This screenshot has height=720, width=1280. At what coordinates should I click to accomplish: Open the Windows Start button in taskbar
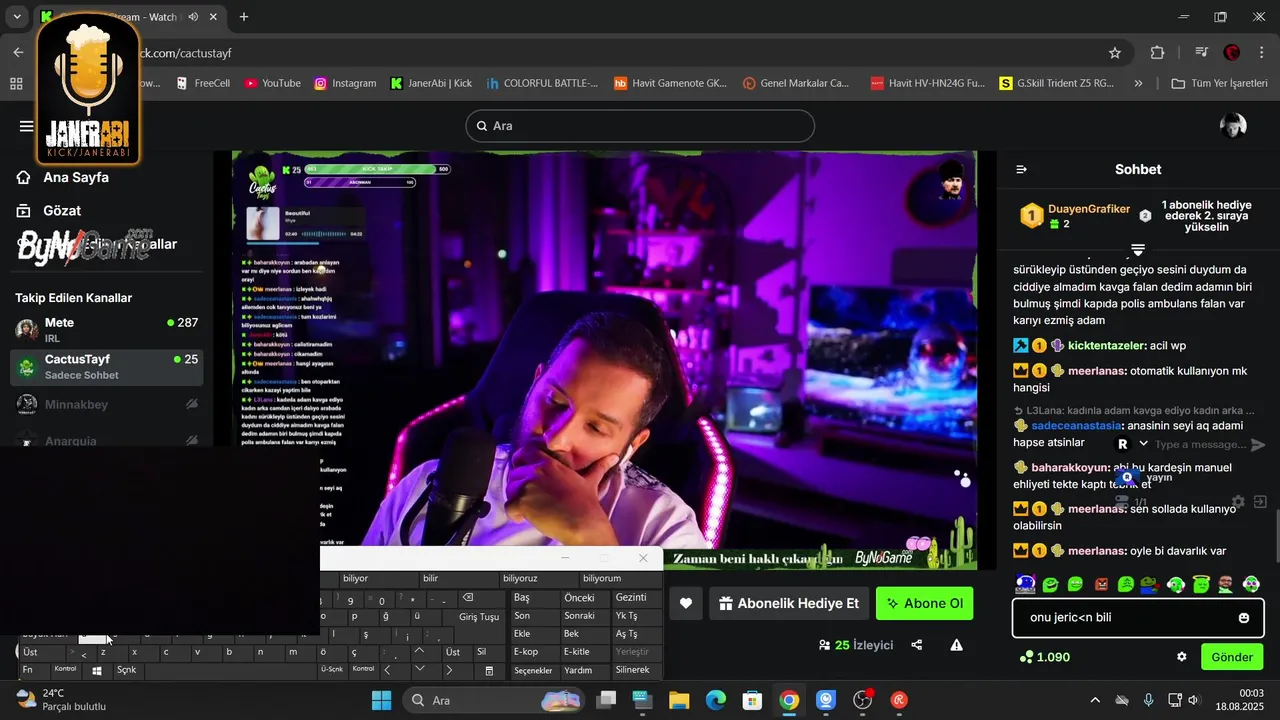click(382, 700)
